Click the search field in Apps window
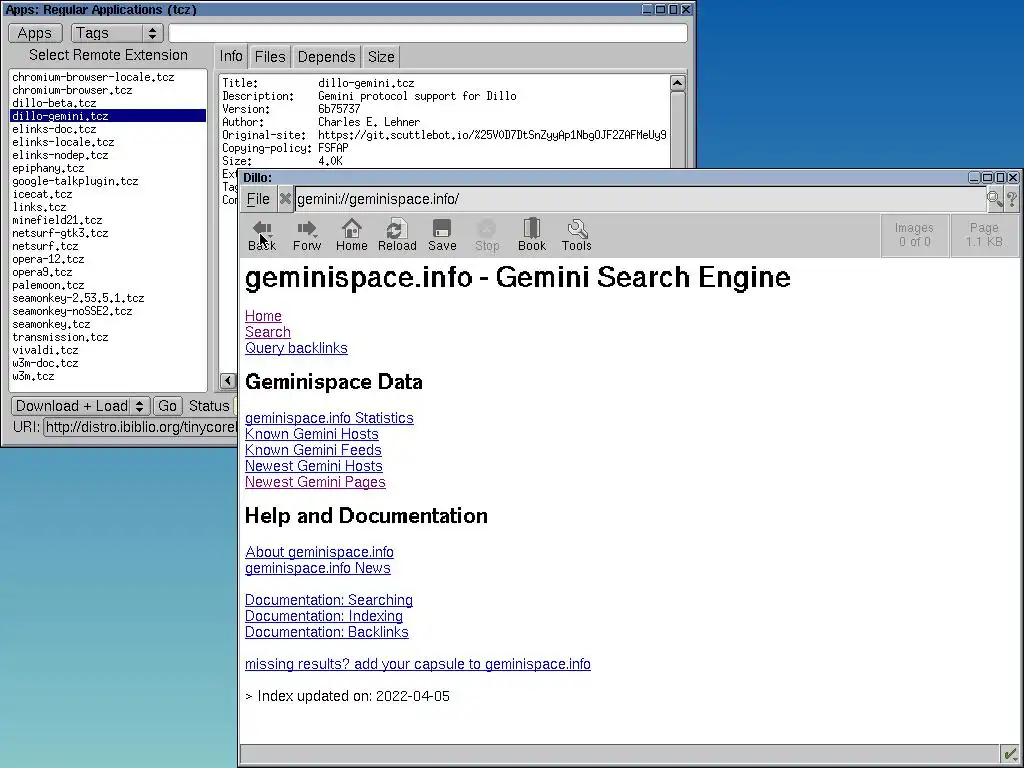Viewport: 1024px width, 768px height. pos(428,33)
